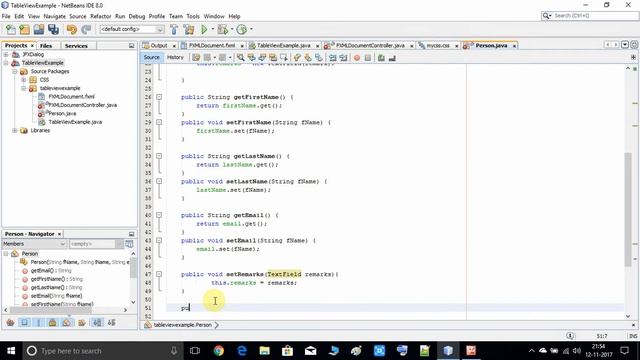The image size is (640, 360).
Task: Click the Shift Line Right editor icon
Action: click(343, 58)
